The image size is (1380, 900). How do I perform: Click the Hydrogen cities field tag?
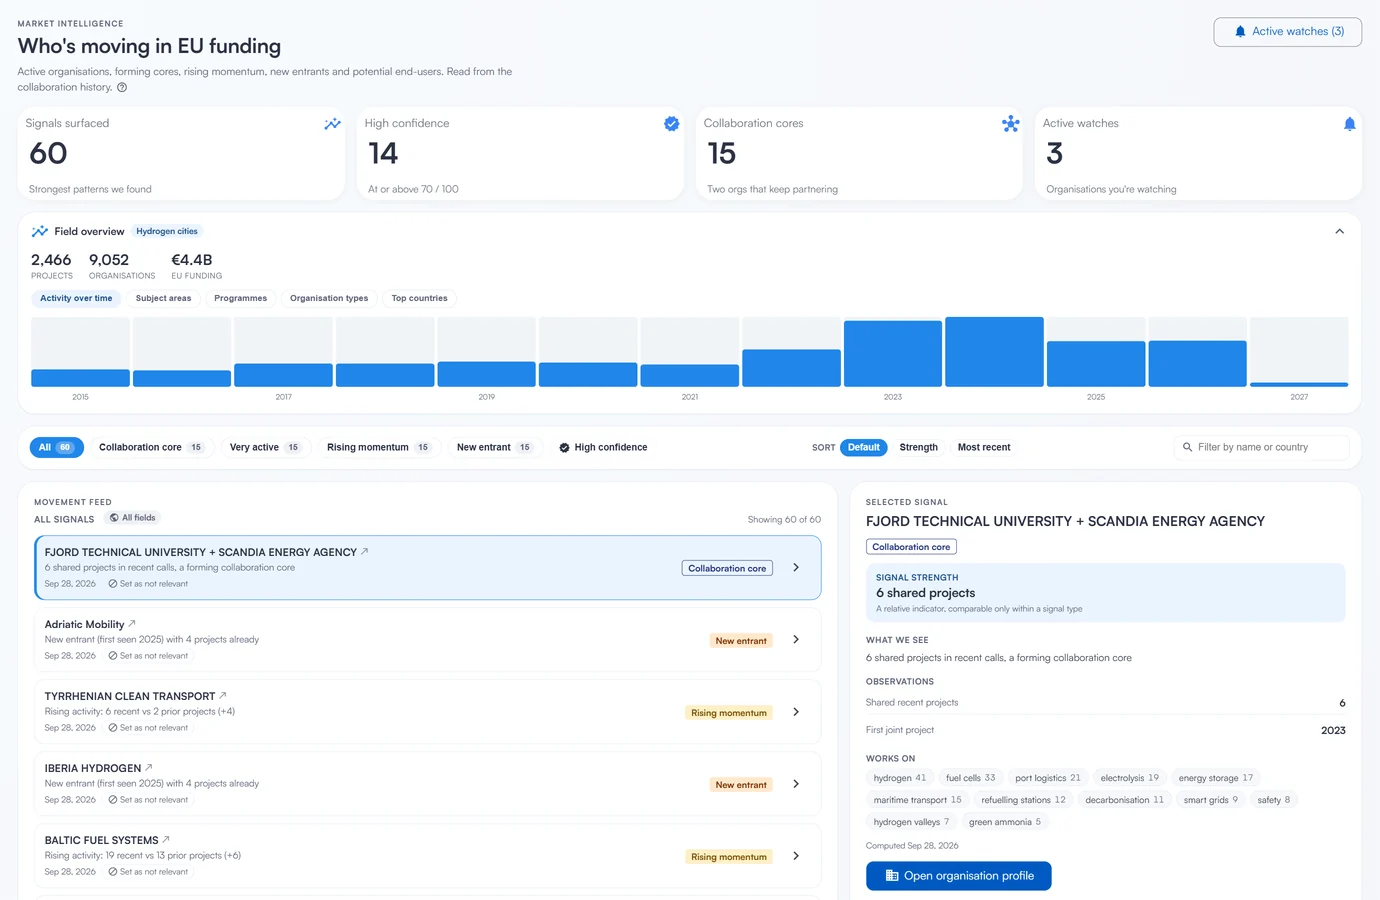click(167, 231)
